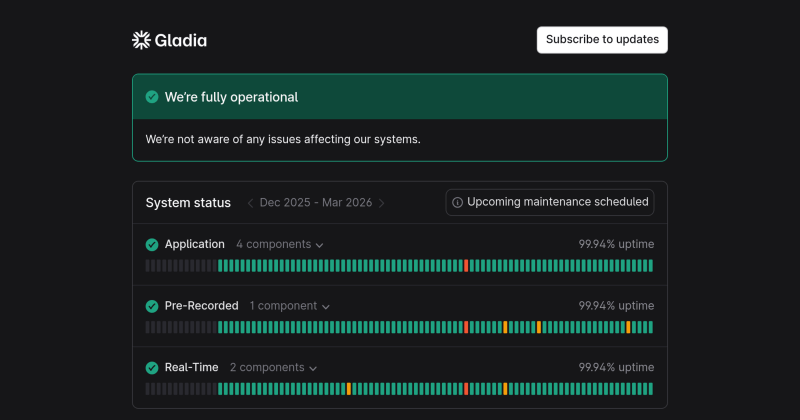Go to next date range arrow
The height and width of the screenshot is (420, 800).
382,203
